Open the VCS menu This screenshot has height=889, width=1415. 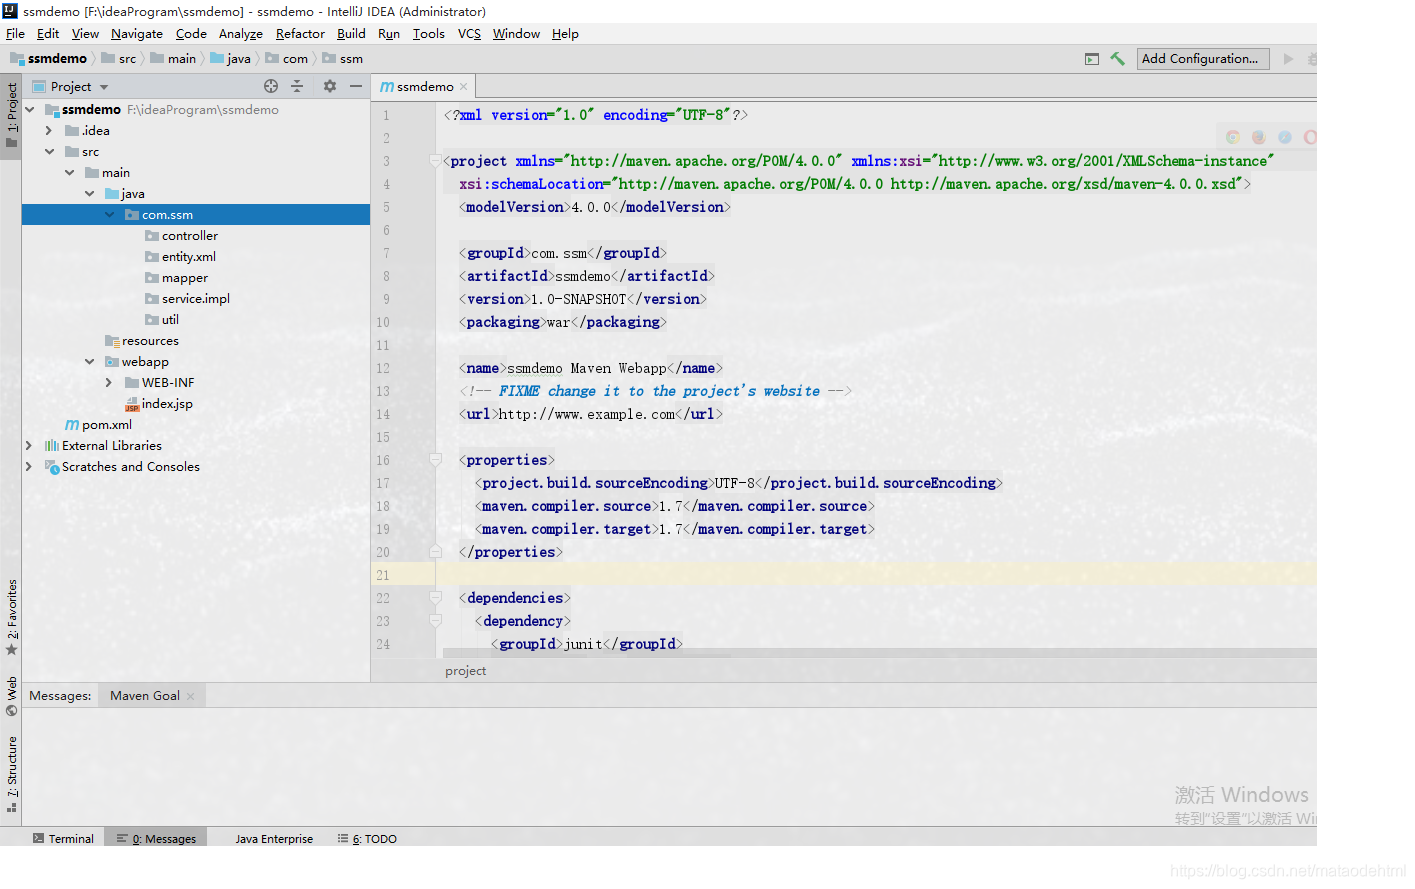(x=469, y=34)
